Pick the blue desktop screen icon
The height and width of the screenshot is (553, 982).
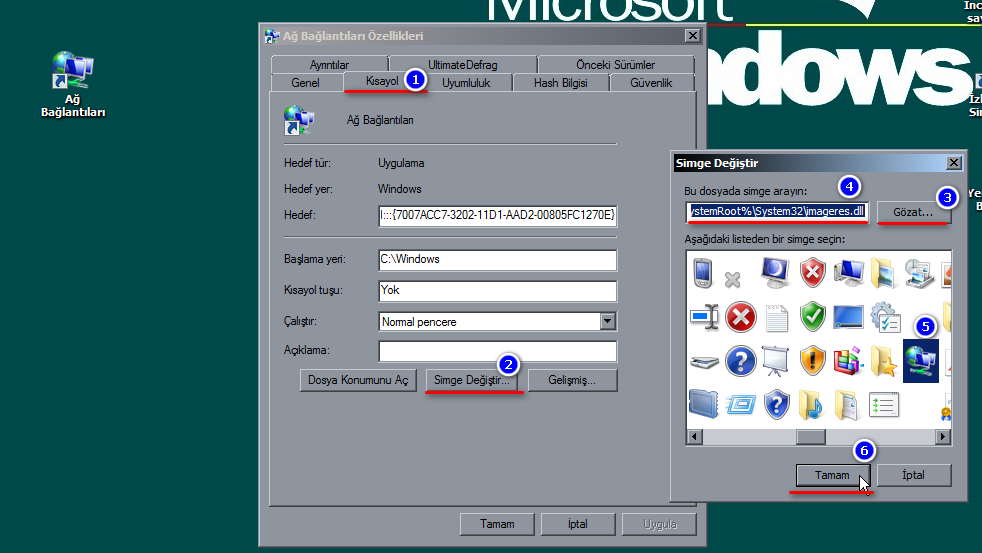point(849,317)
